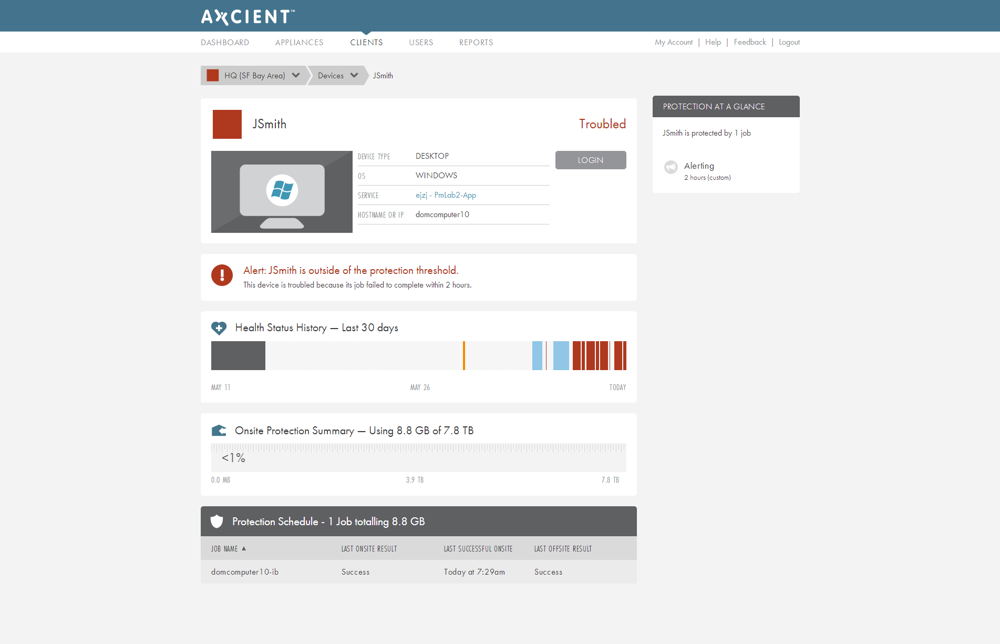Click the LOGIN button
The width and height of the screenshot is (1000, 644).
coord(590,159)
